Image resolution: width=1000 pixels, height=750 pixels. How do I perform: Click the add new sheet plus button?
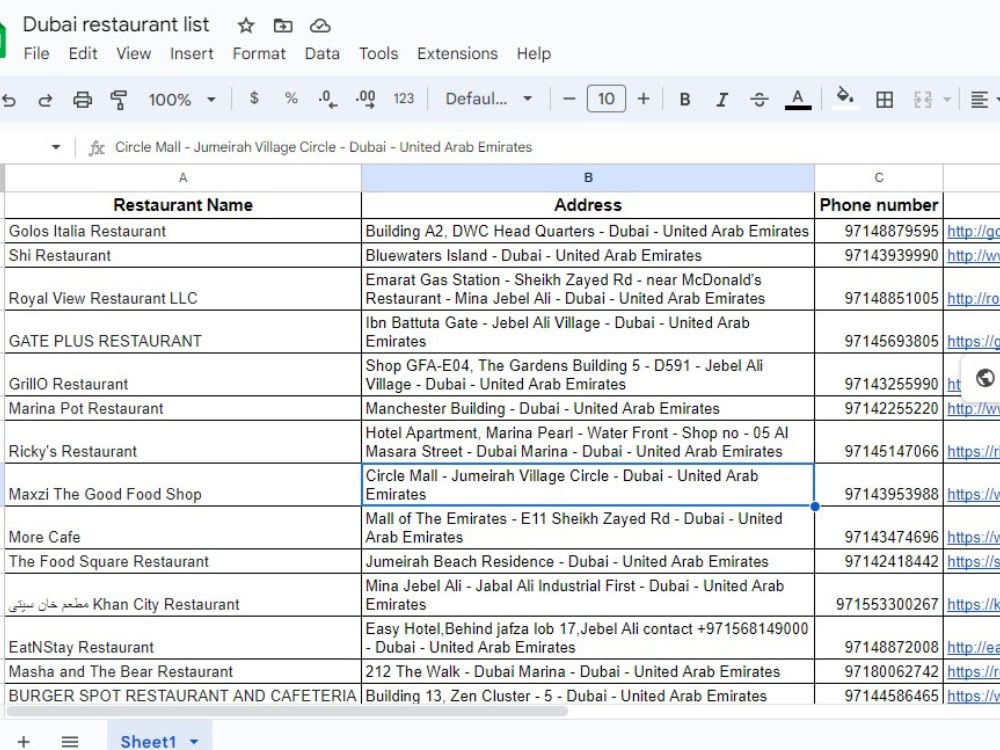[x=24, y=742]
